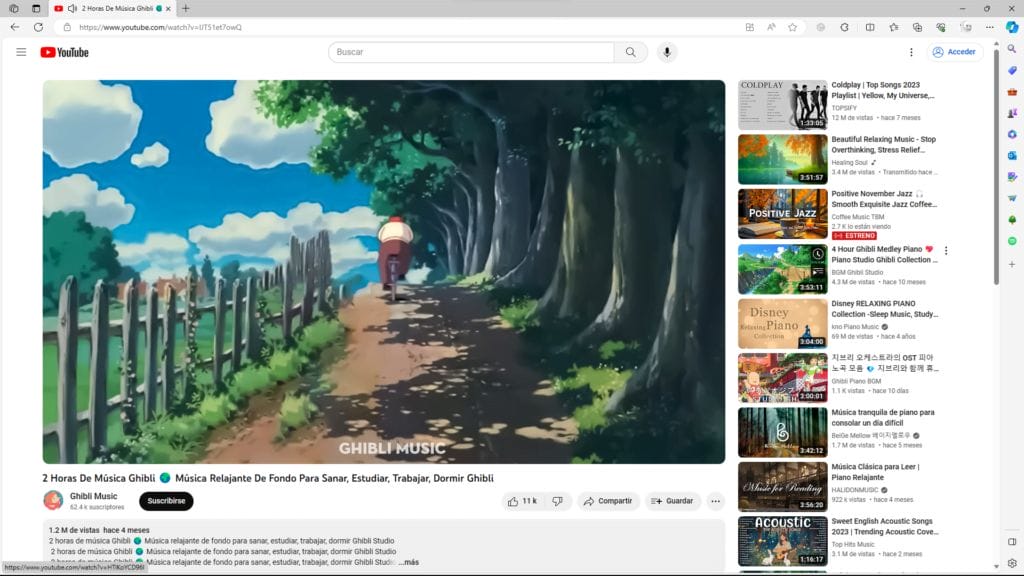The height and width of the screenshot is (576, 1024).
Task: Add this page to browser favorites
Action: [x=792, y=27]
